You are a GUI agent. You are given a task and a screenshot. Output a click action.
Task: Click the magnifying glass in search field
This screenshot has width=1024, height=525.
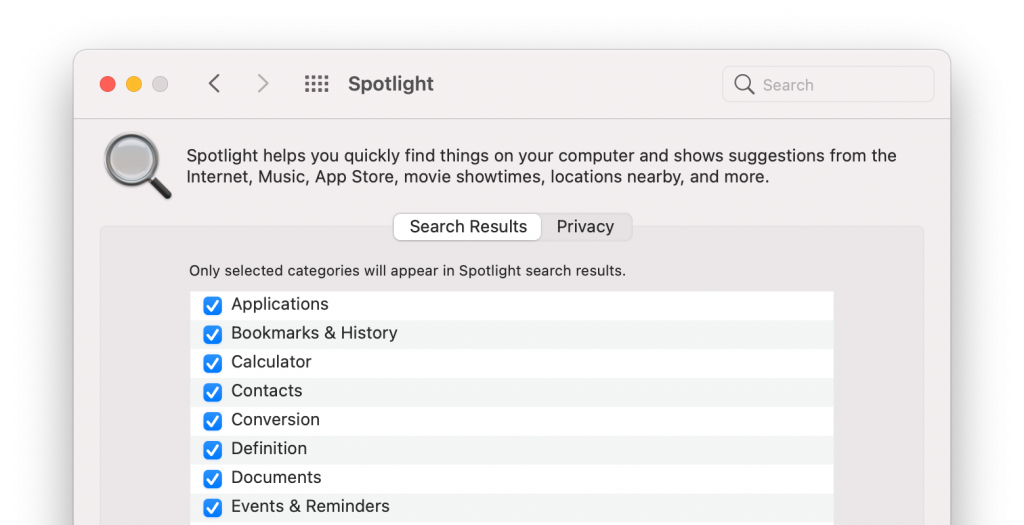(744, 84)
